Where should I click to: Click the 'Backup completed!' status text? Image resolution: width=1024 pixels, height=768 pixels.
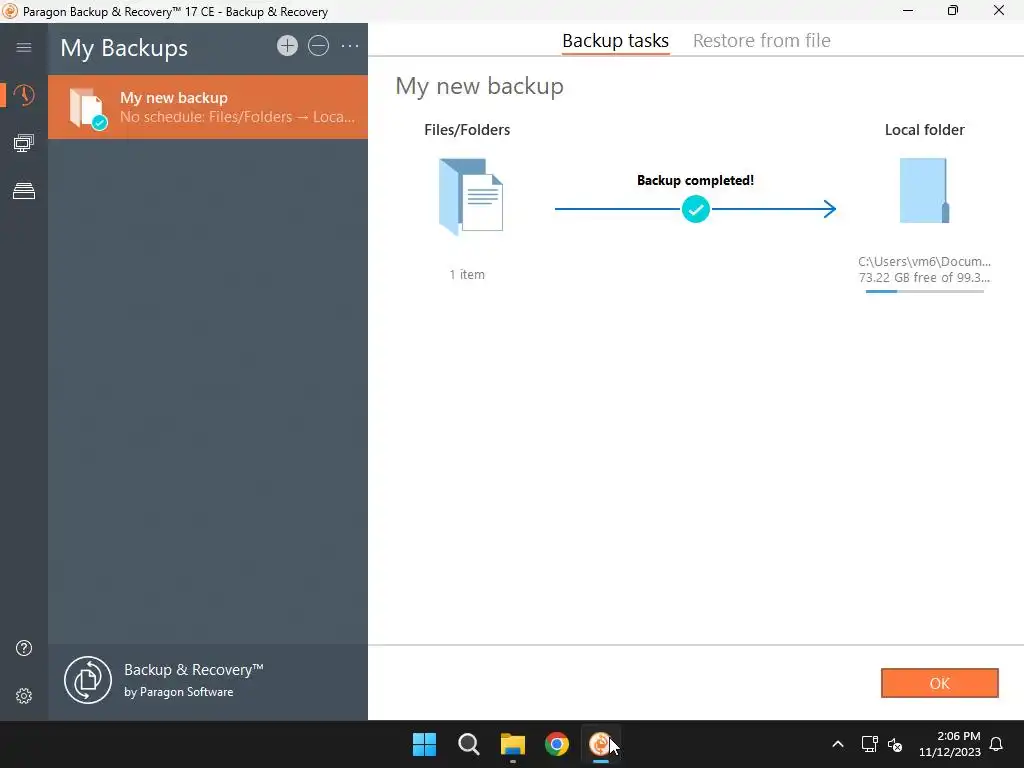(696, 180)
